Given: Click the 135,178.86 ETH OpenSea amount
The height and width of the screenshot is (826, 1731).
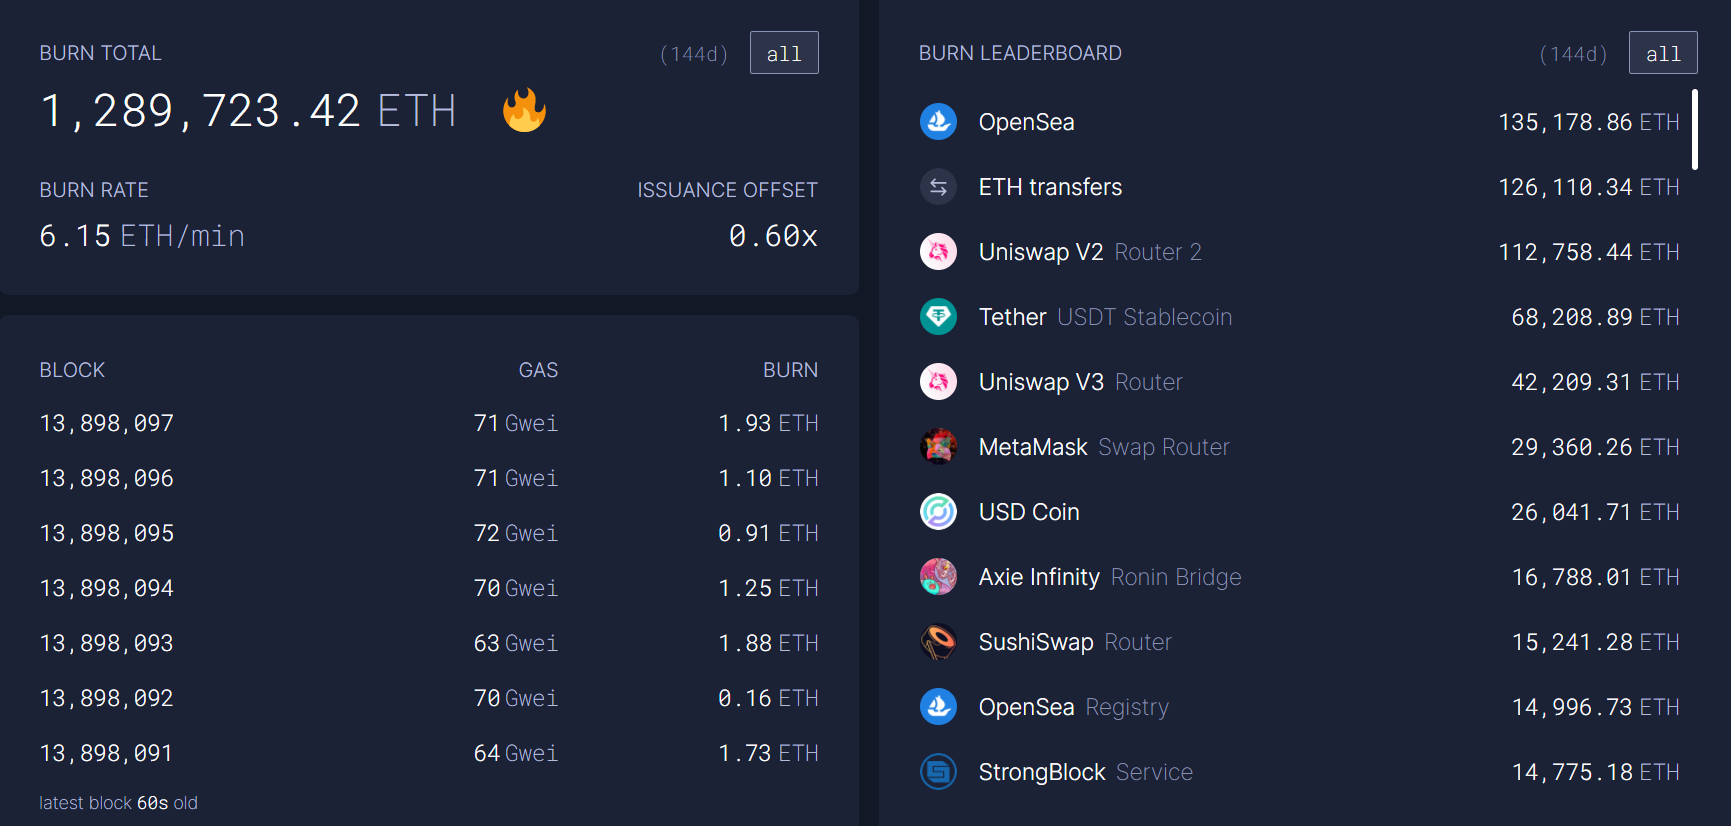Looking at the screenshot, I should click(x=1589, y=122).
